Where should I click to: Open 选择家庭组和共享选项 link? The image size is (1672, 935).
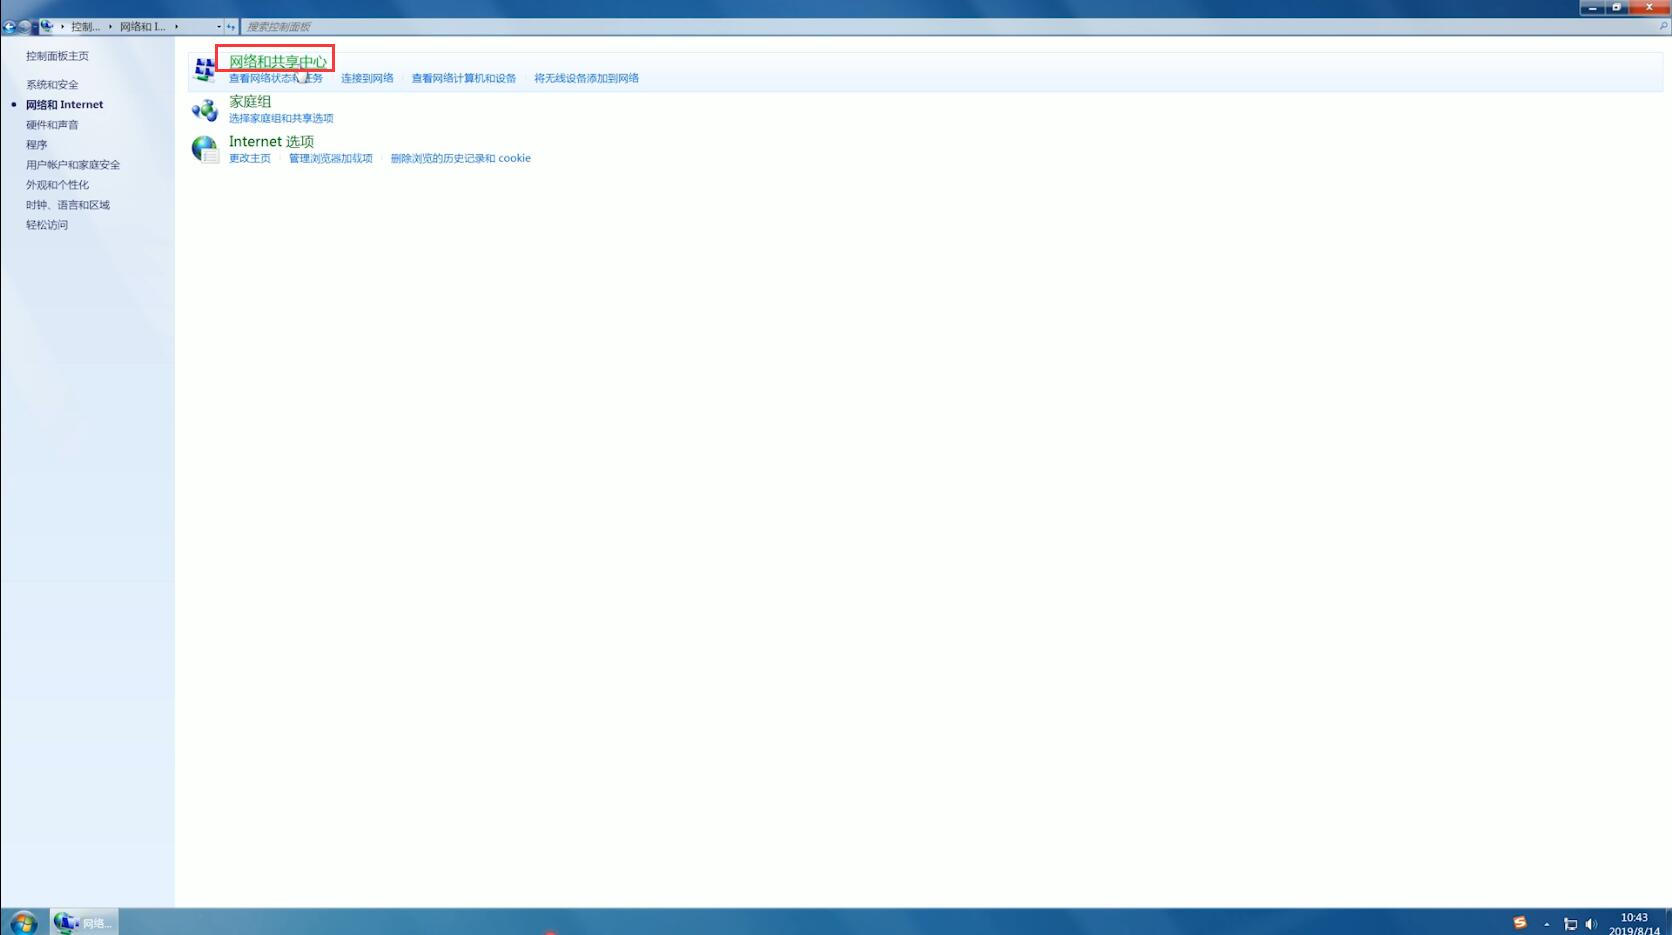(281, 118)
